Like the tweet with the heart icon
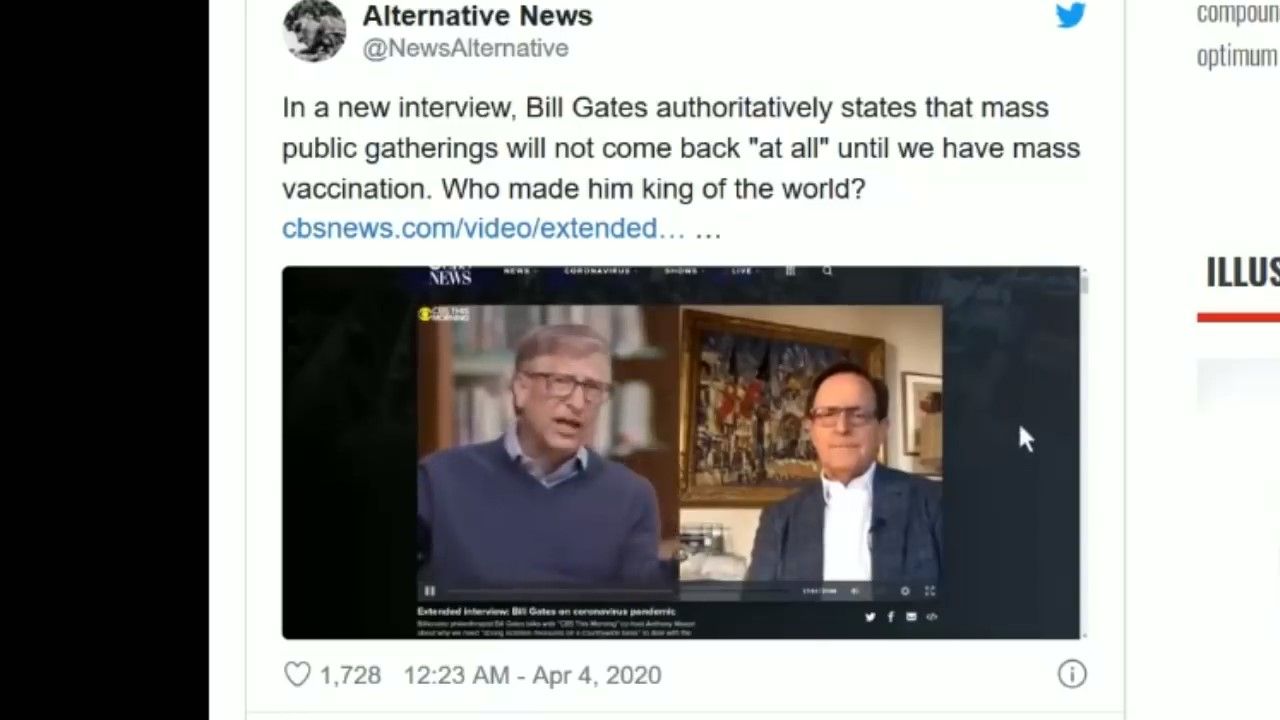 pos(297,675)
